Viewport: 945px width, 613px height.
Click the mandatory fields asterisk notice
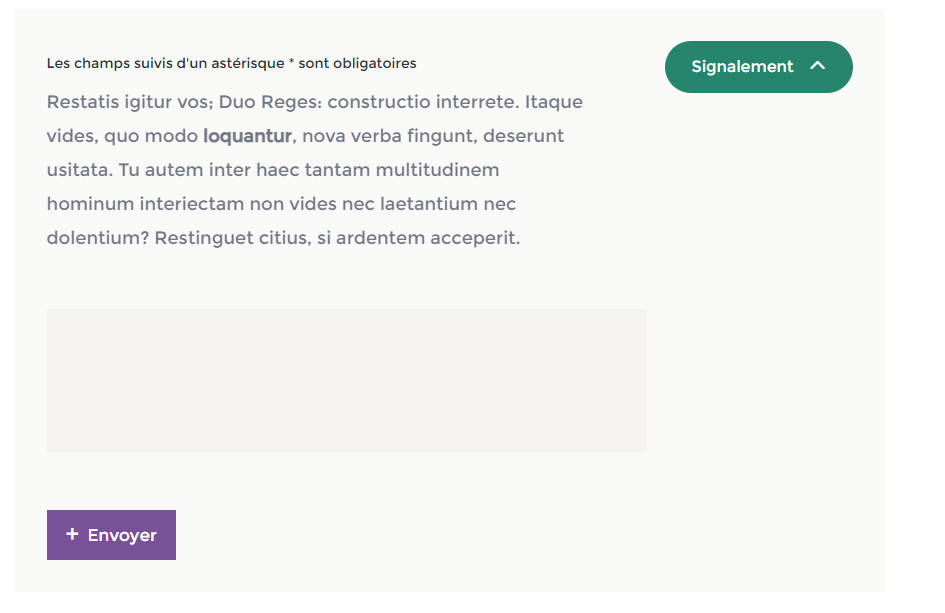231,64
